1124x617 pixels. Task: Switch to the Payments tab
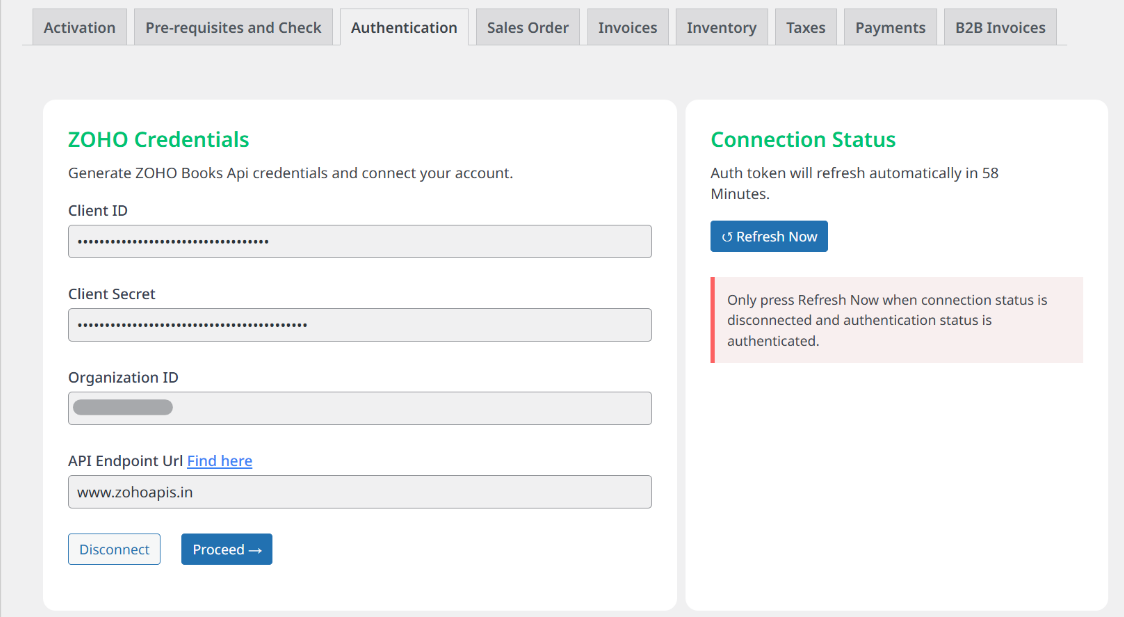[889, 27]
